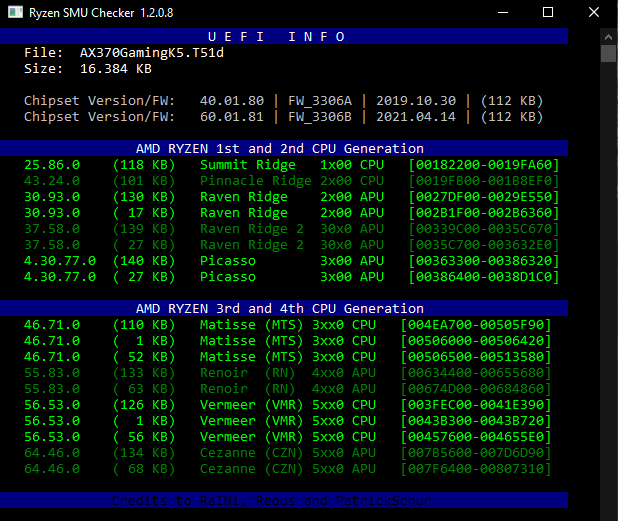The image size is (618, 521).
Task: Click address range 00339C00-0035C670
Action: point(484,229)
